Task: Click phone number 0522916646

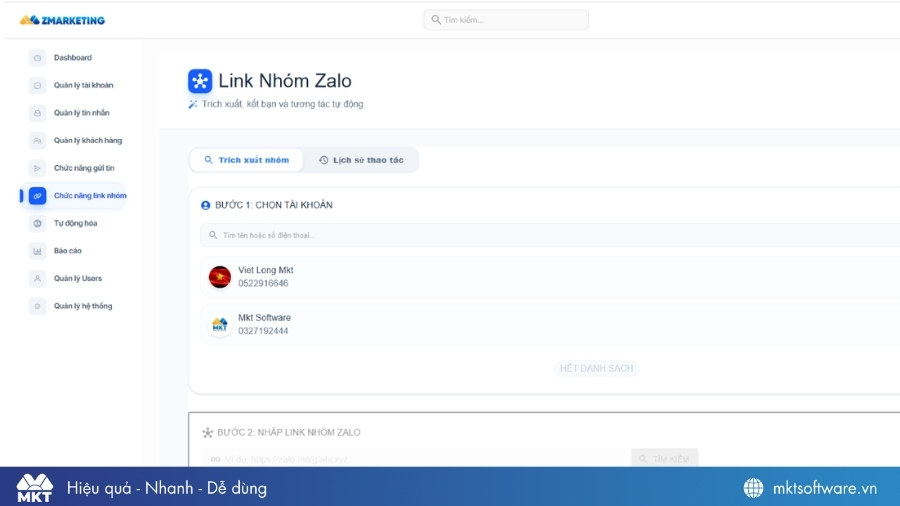Action: click(263, 283)
